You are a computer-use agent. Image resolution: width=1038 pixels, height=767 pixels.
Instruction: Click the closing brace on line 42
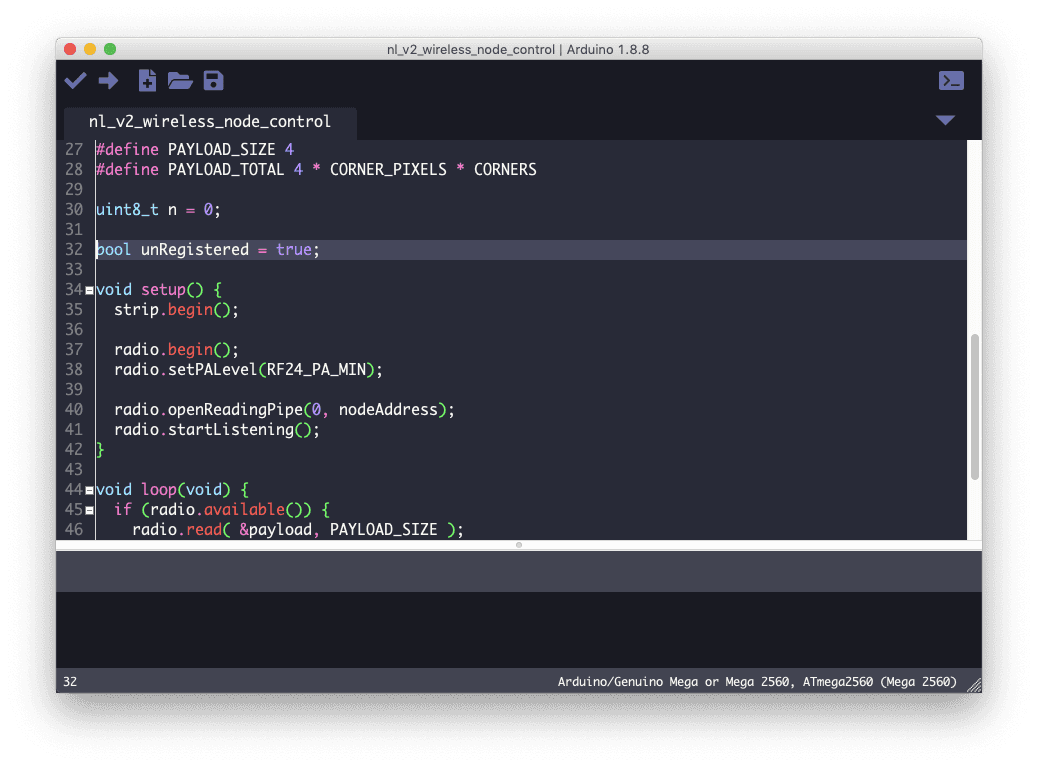click(100, 450)
